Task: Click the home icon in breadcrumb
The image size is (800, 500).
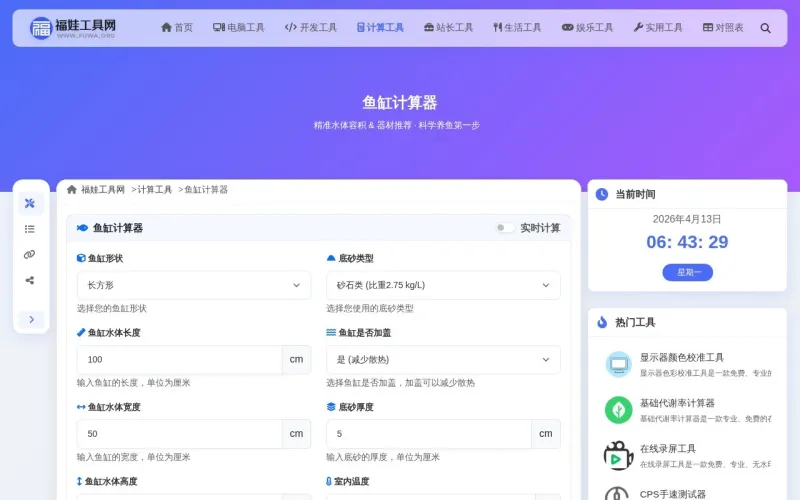Action: pyautogui.click(x=71, y=189)
